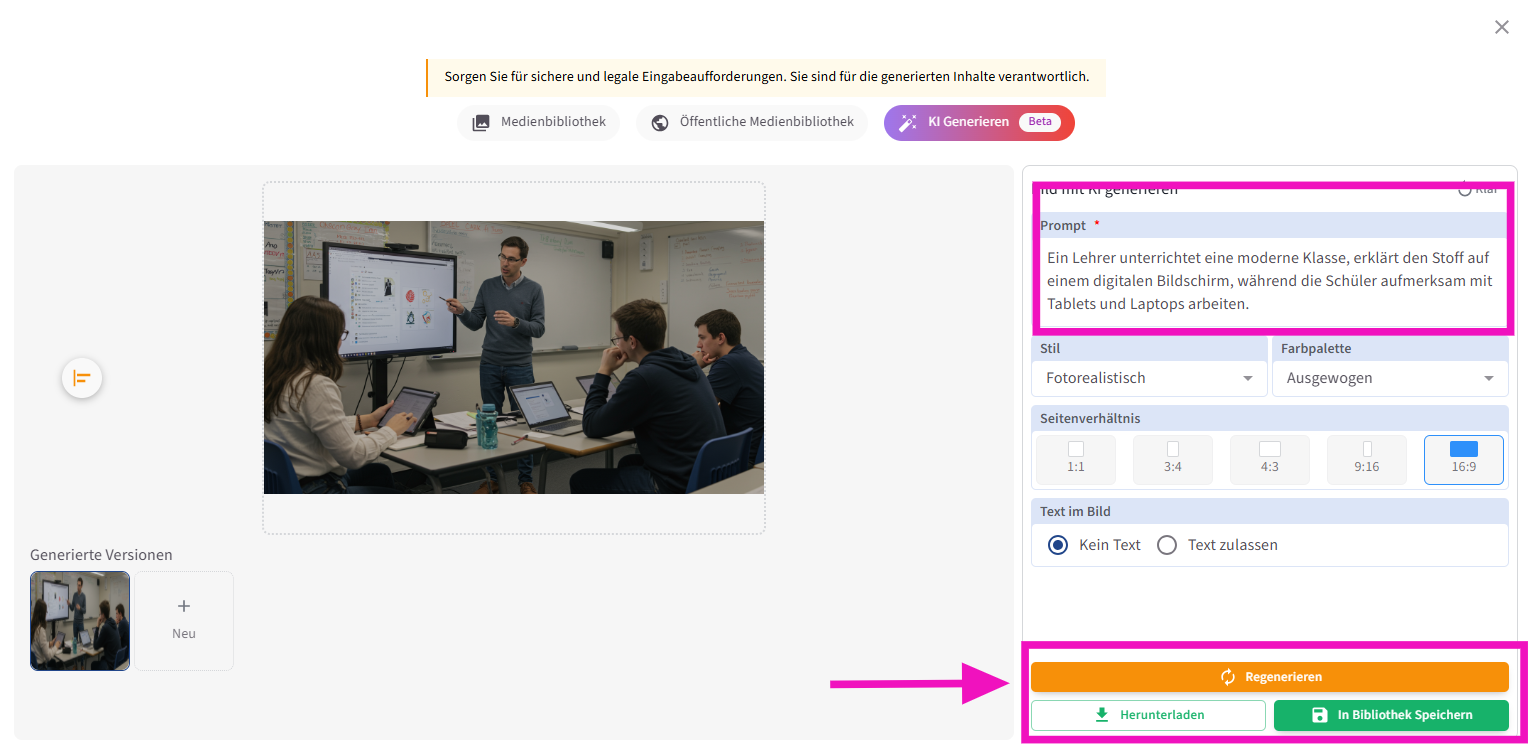Click the refresh icon on Regenerieren
Image resolution: width=1532 pixels, height=747 pixels.
pyautogui.click(x=1228, y=677)
